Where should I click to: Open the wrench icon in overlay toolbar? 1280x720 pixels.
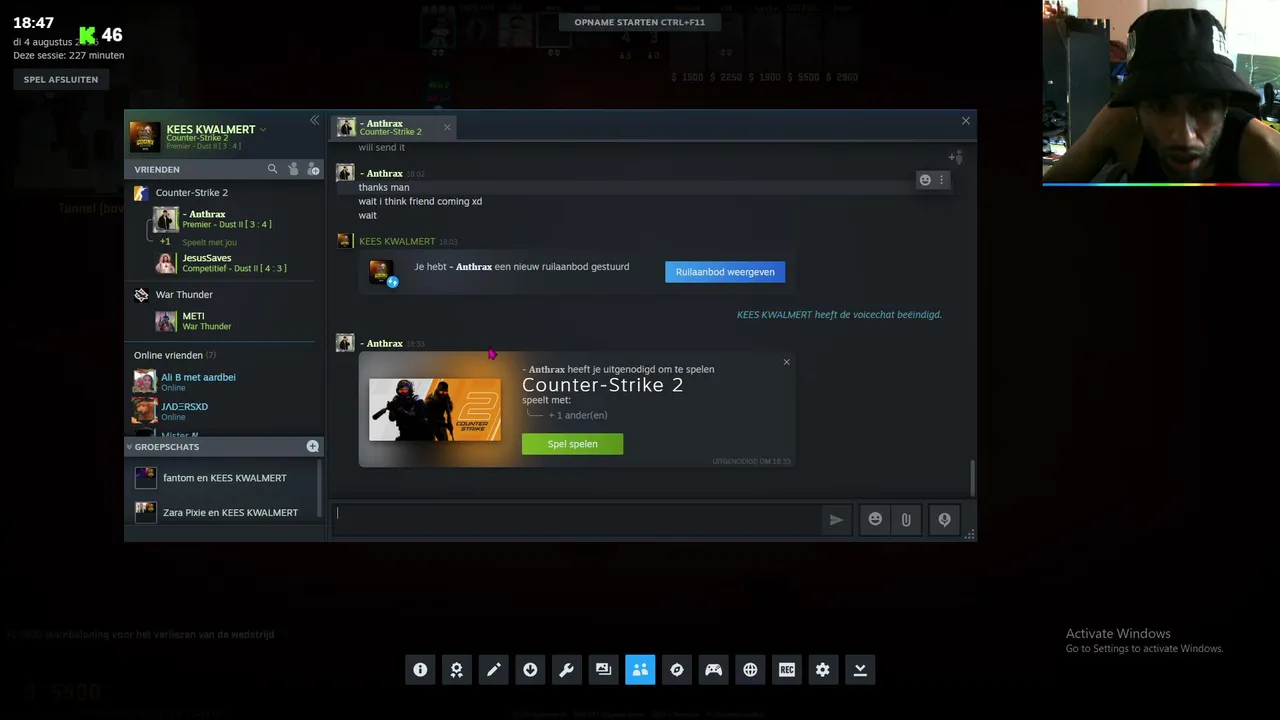(x=567, y=670)
